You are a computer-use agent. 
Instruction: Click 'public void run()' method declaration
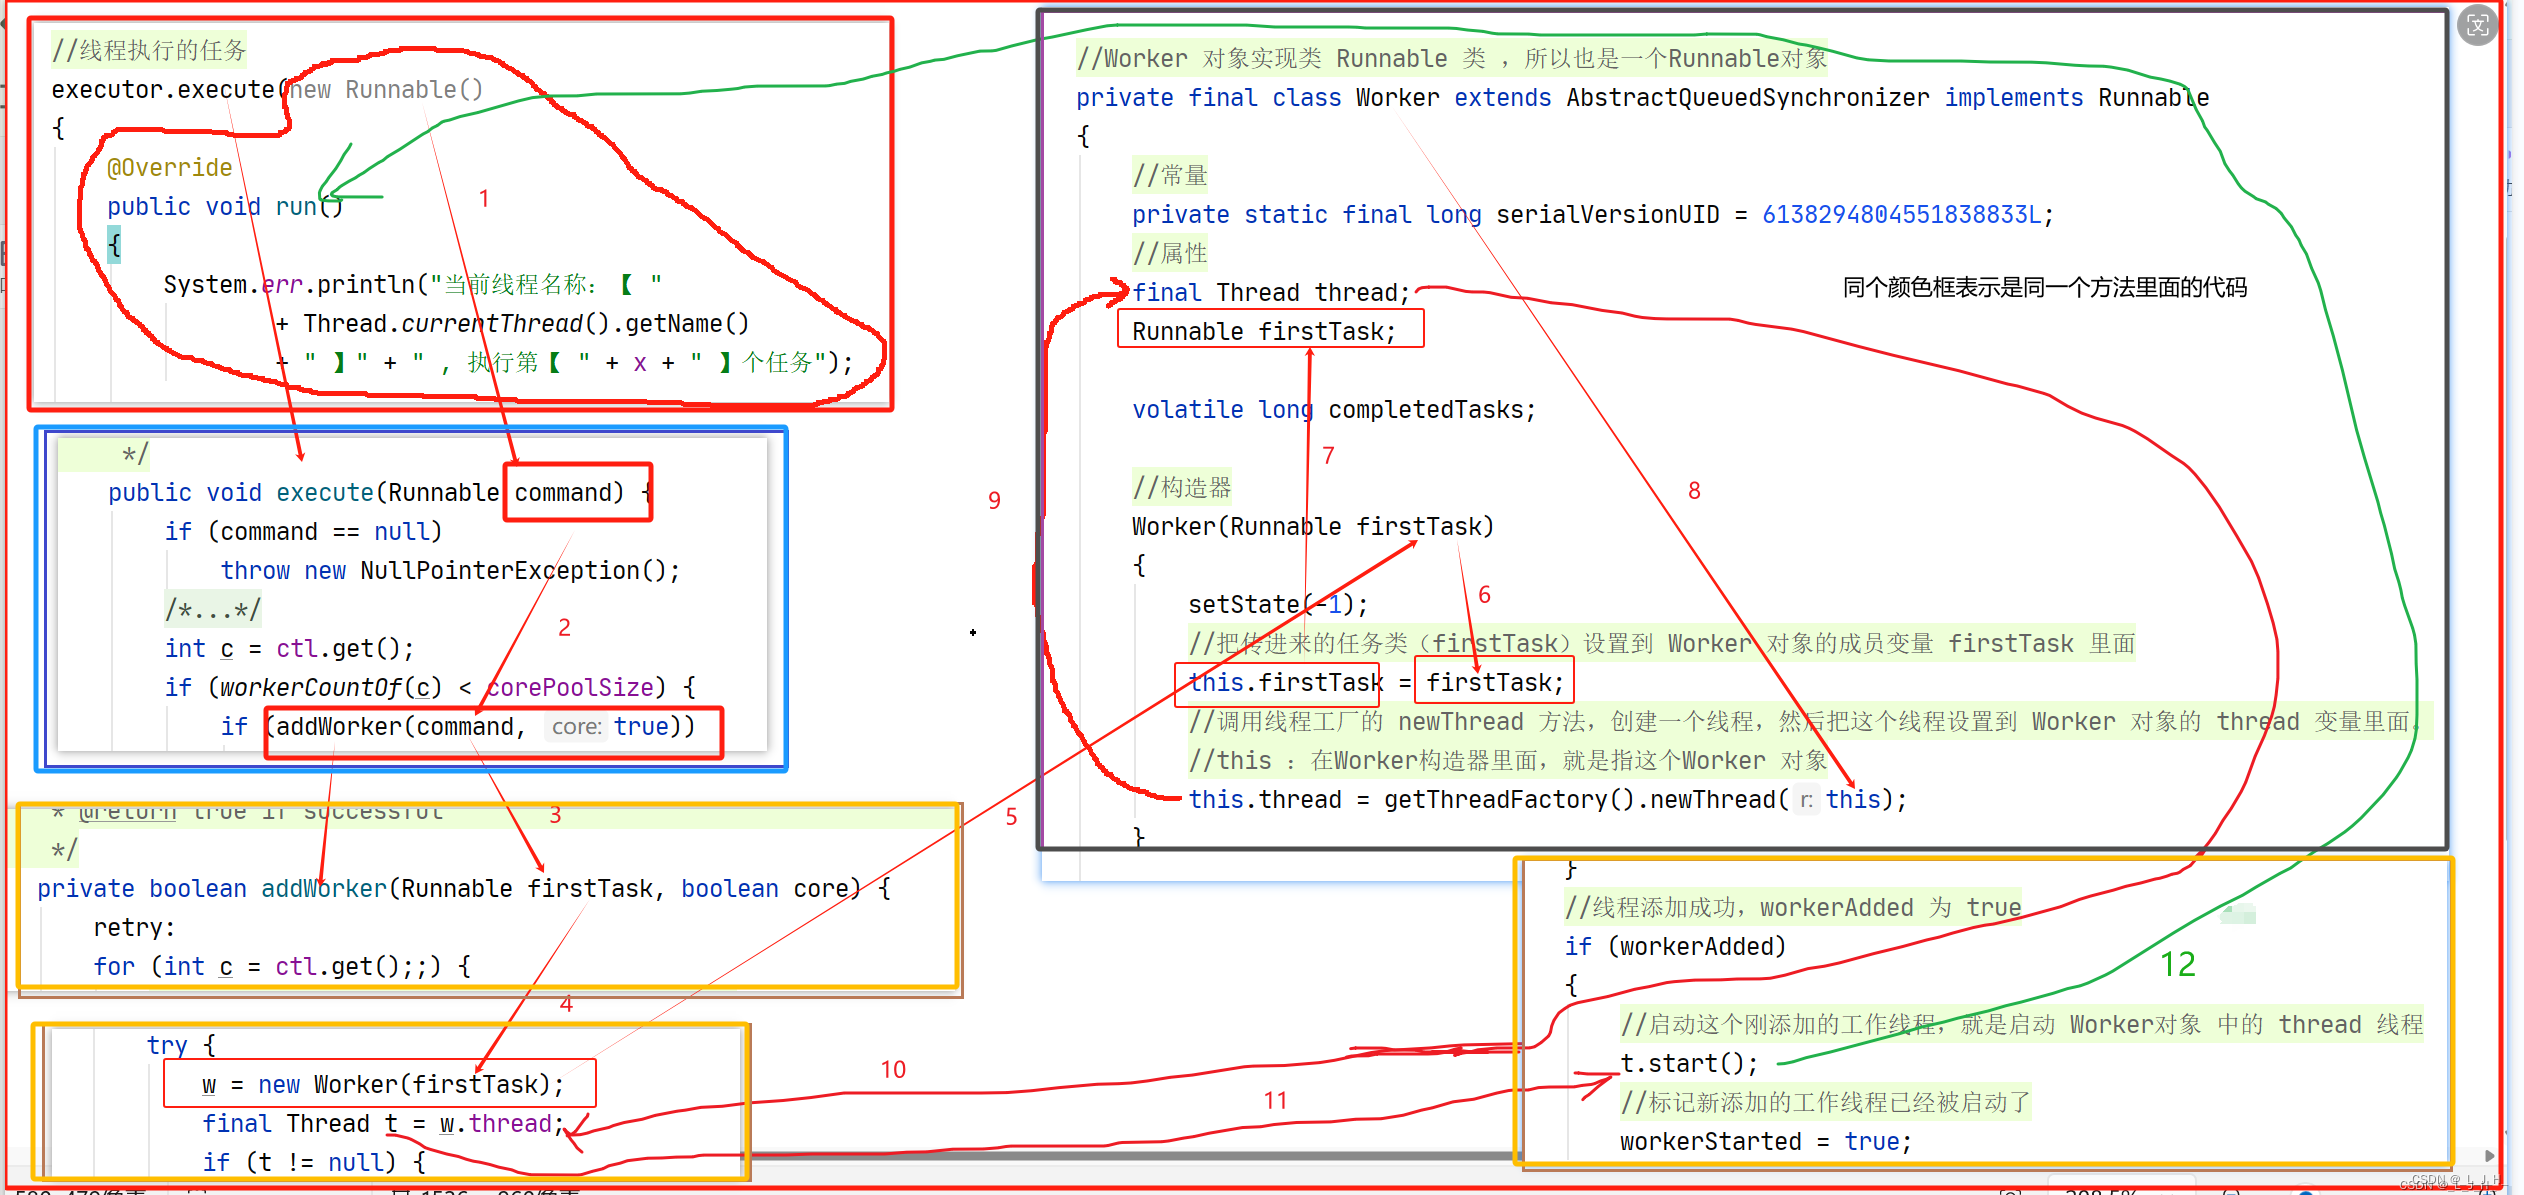pyautogui.click(x=225, y=206)
